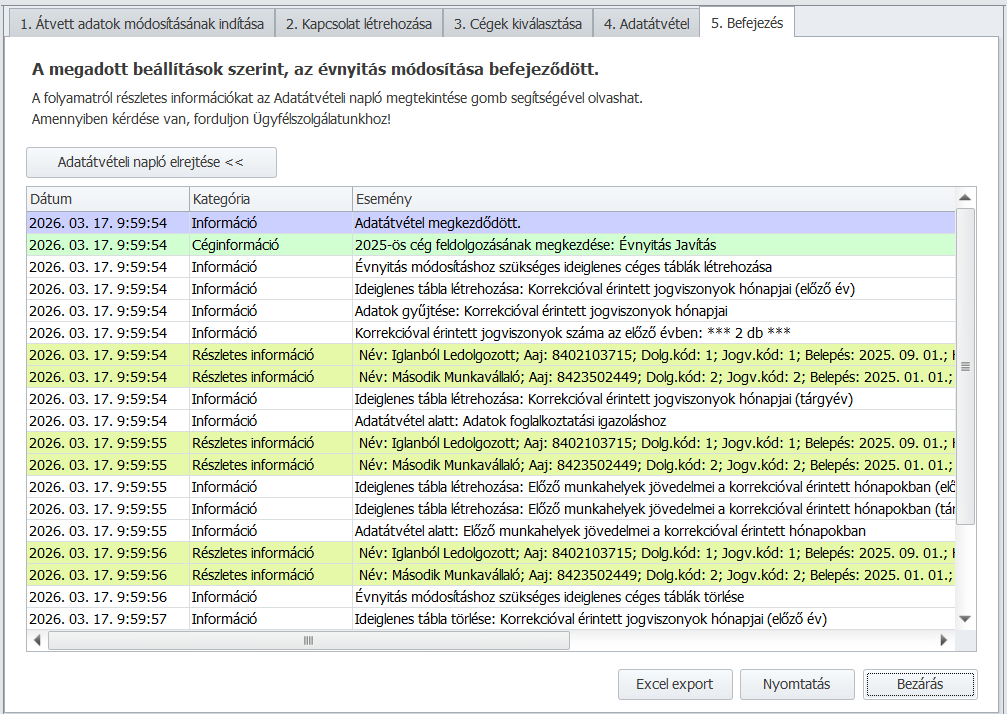Click the vertical scrollbar's down arrow

tap(965, 619)
